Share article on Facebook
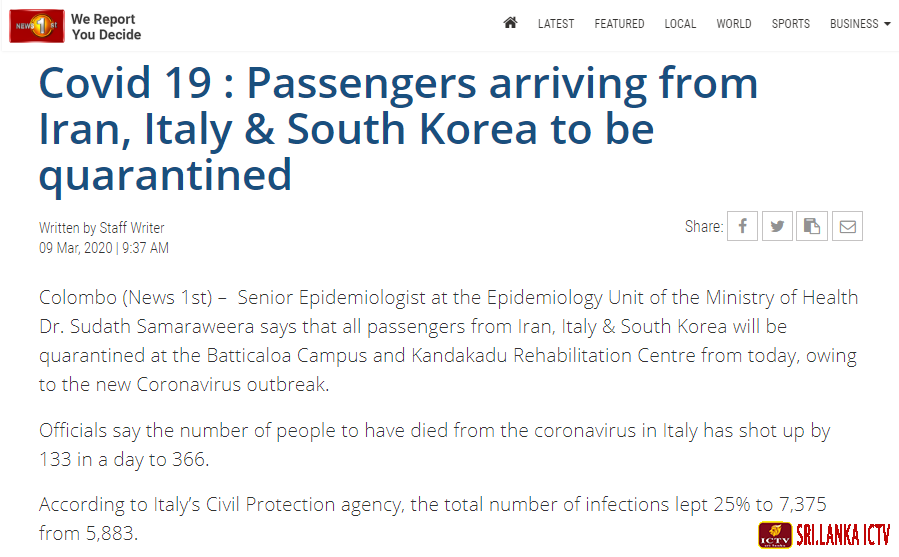This screenshot has height=557, width=899. (742, 226)
